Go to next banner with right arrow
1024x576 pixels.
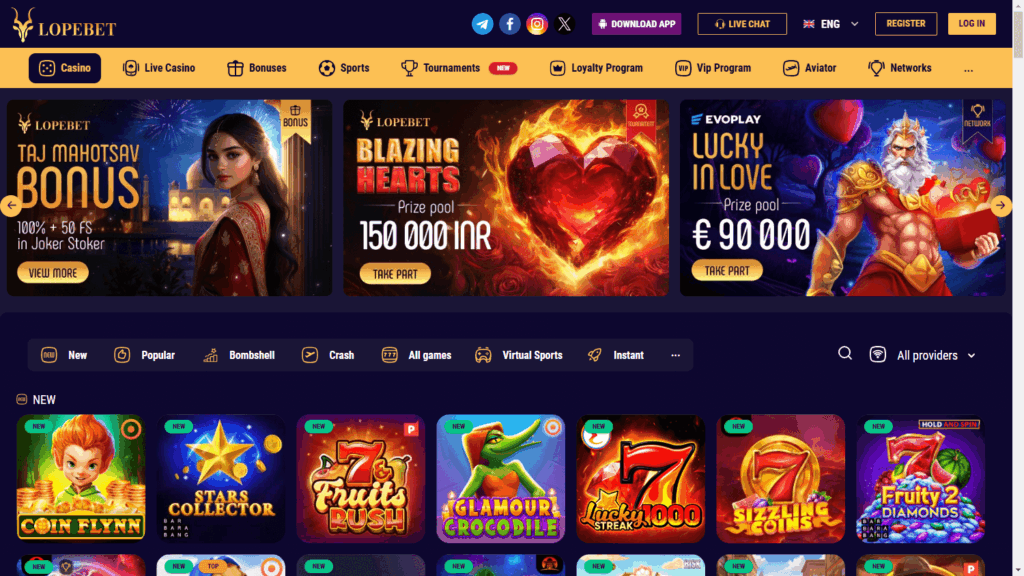click(x=1000, y=205)
